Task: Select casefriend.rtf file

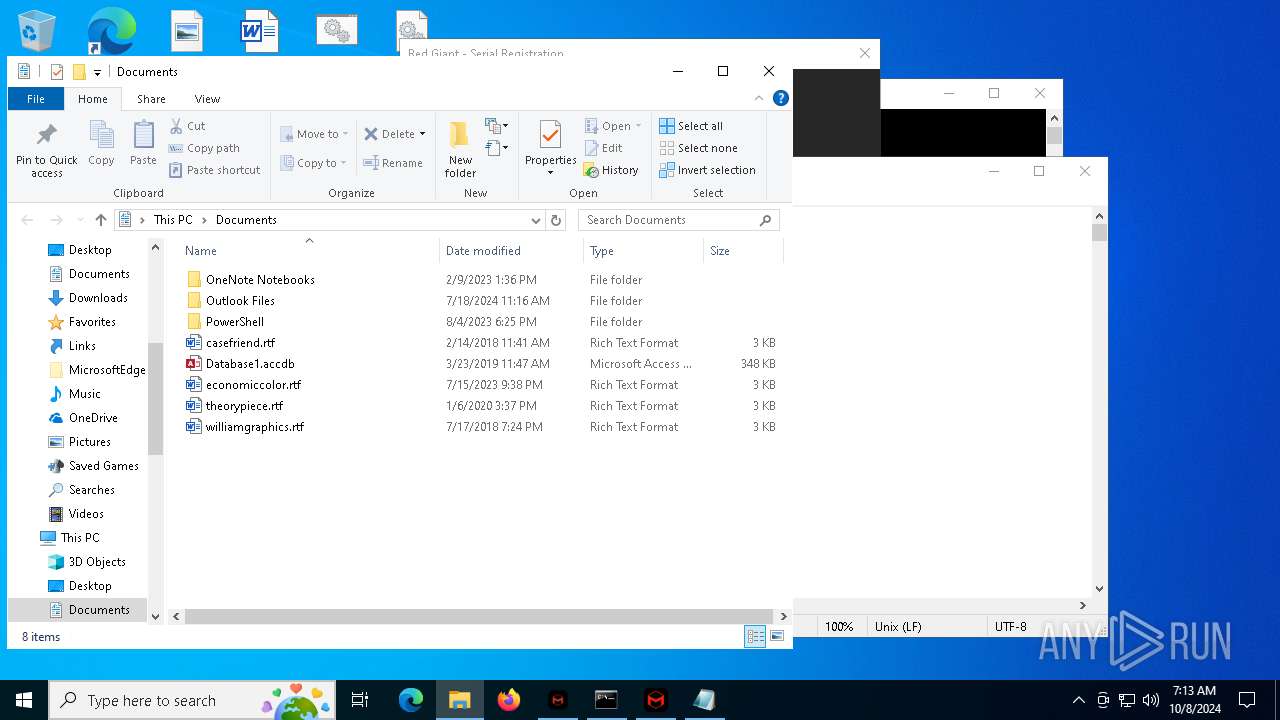Action: 240,343
